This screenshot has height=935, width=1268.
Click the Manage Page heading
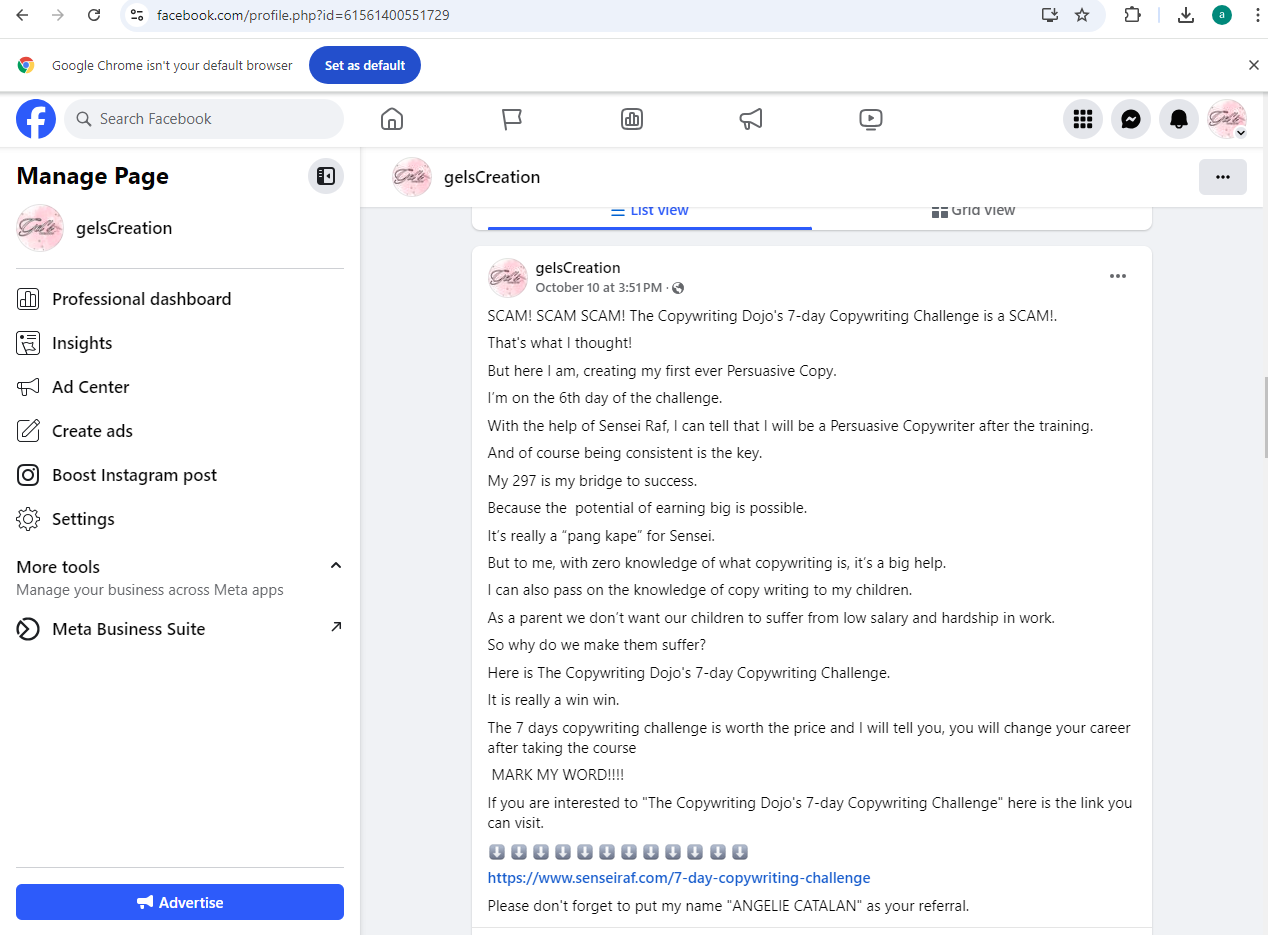(92, 176)
